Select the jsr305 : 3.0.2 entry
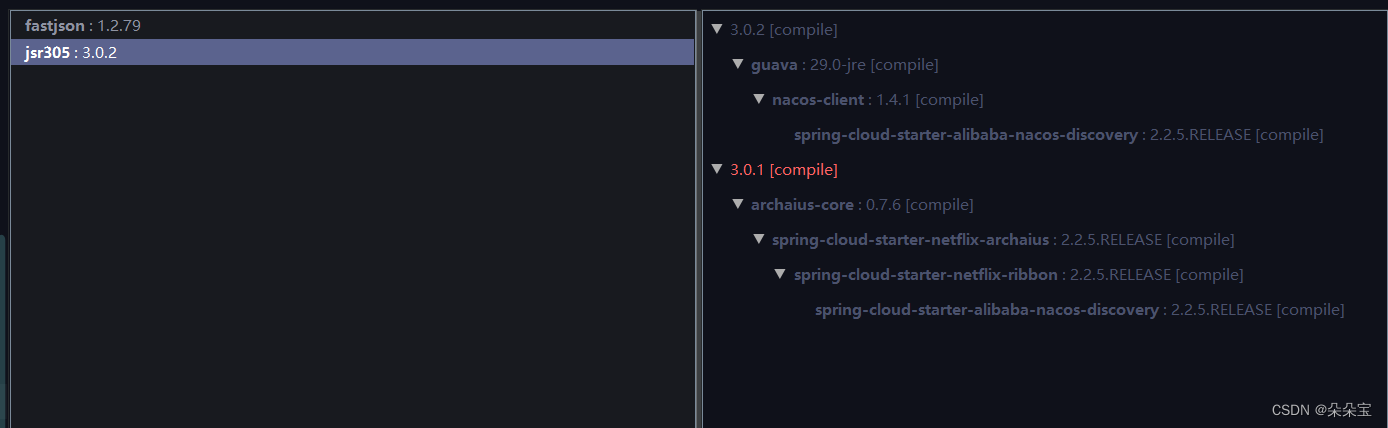The height and width of the screenshot is (428, 1388). click(x=352, y=52)
